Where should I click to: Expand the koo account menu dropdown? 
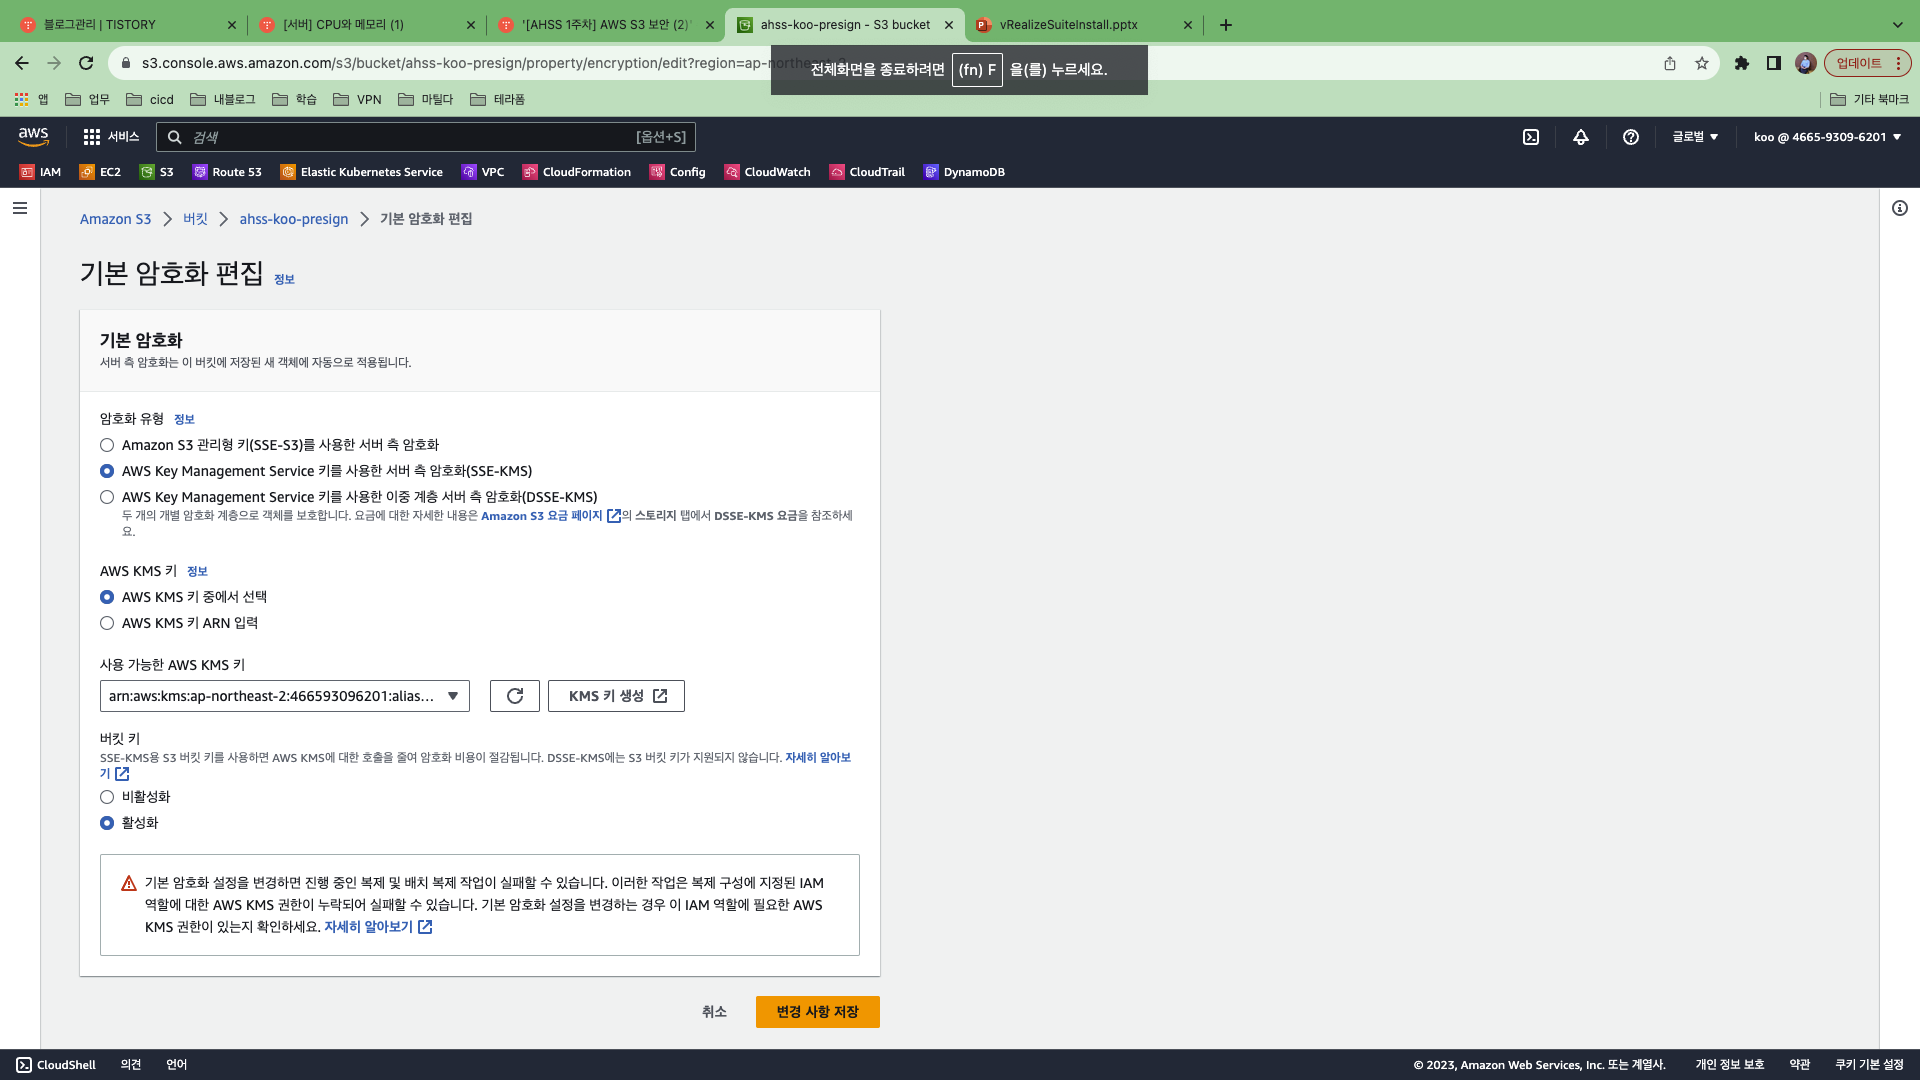(1827, 137)
